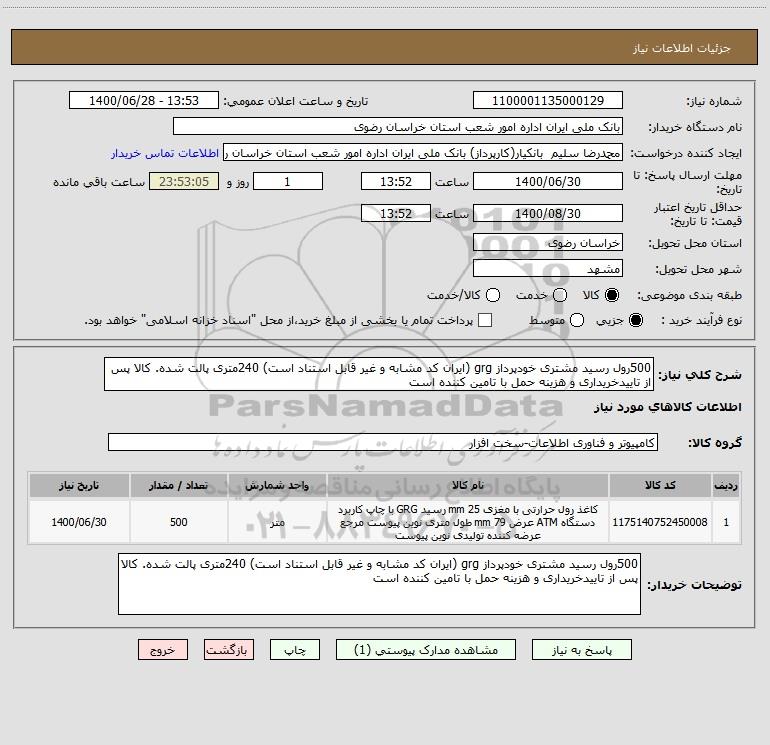Click the delivery province خراسان رضوی field
Viewport: 770px width, 745px height.
[x=548, y=243]
